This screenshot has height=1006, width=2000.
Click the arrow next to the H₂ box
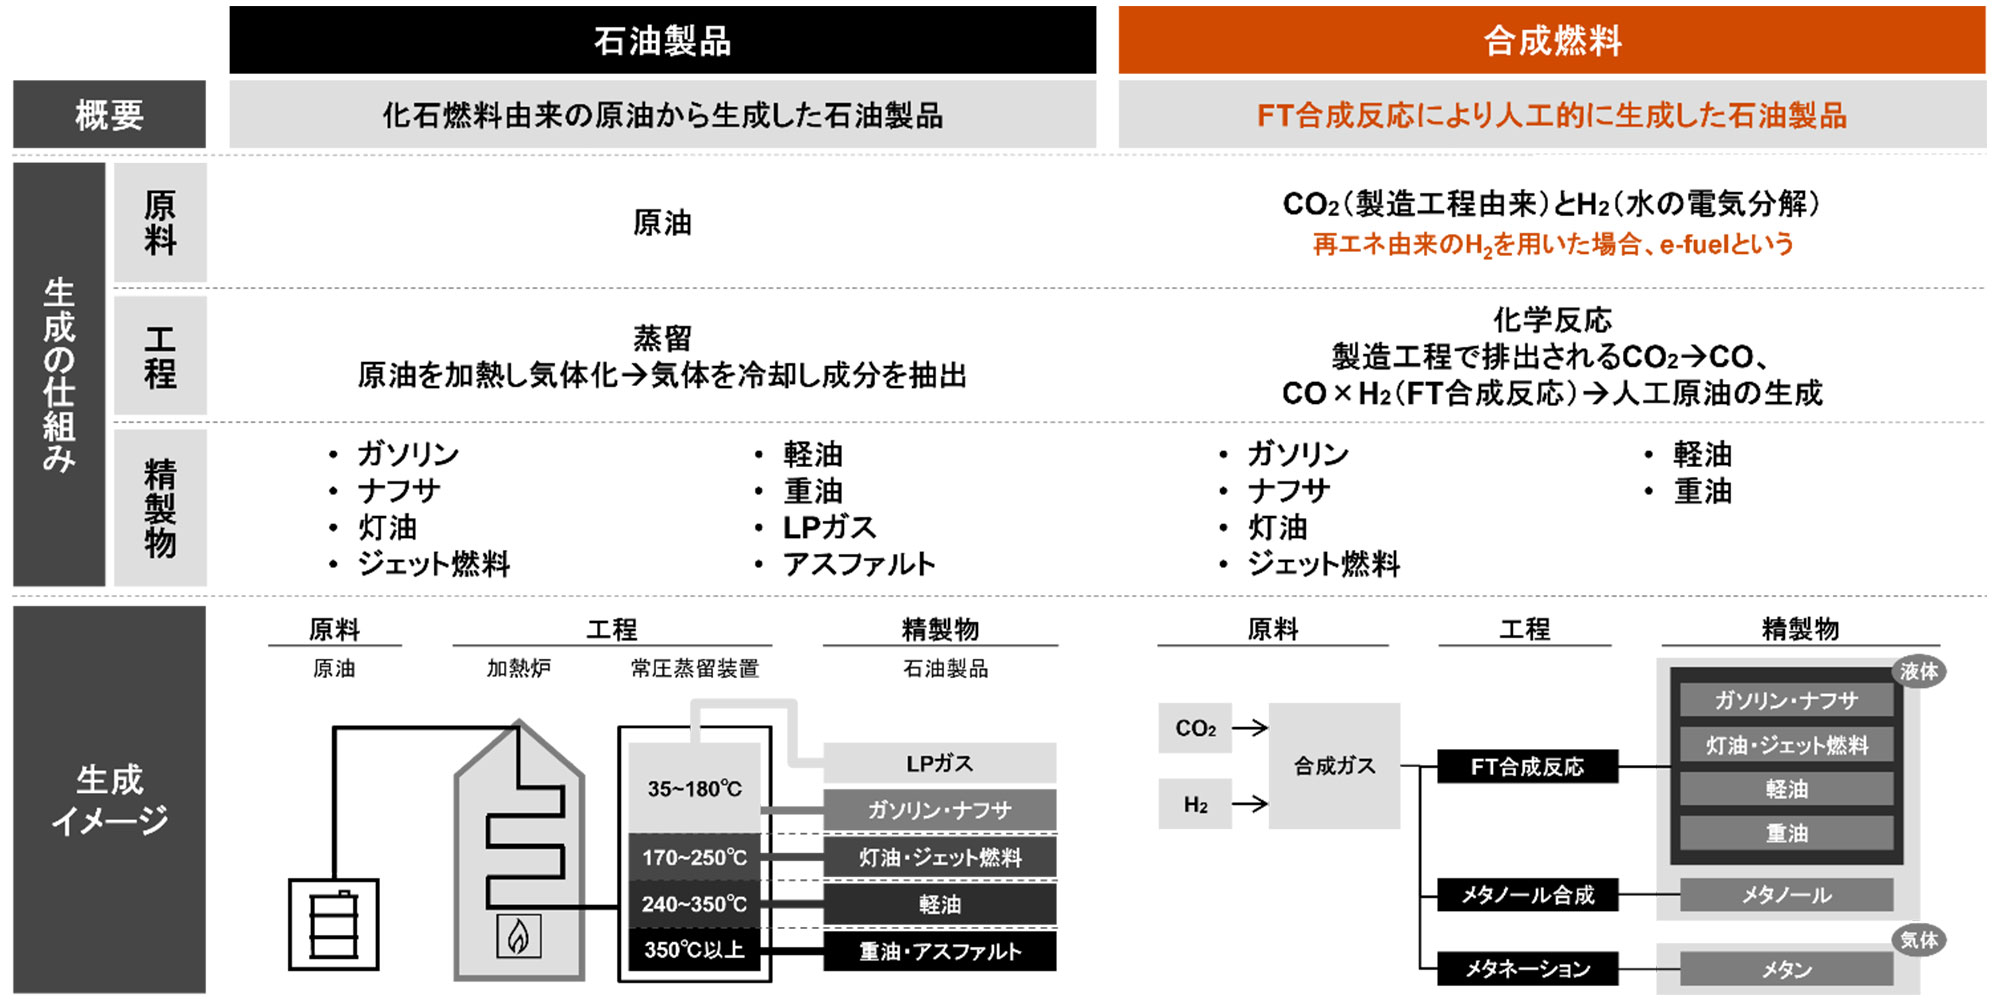[1249, 804]
